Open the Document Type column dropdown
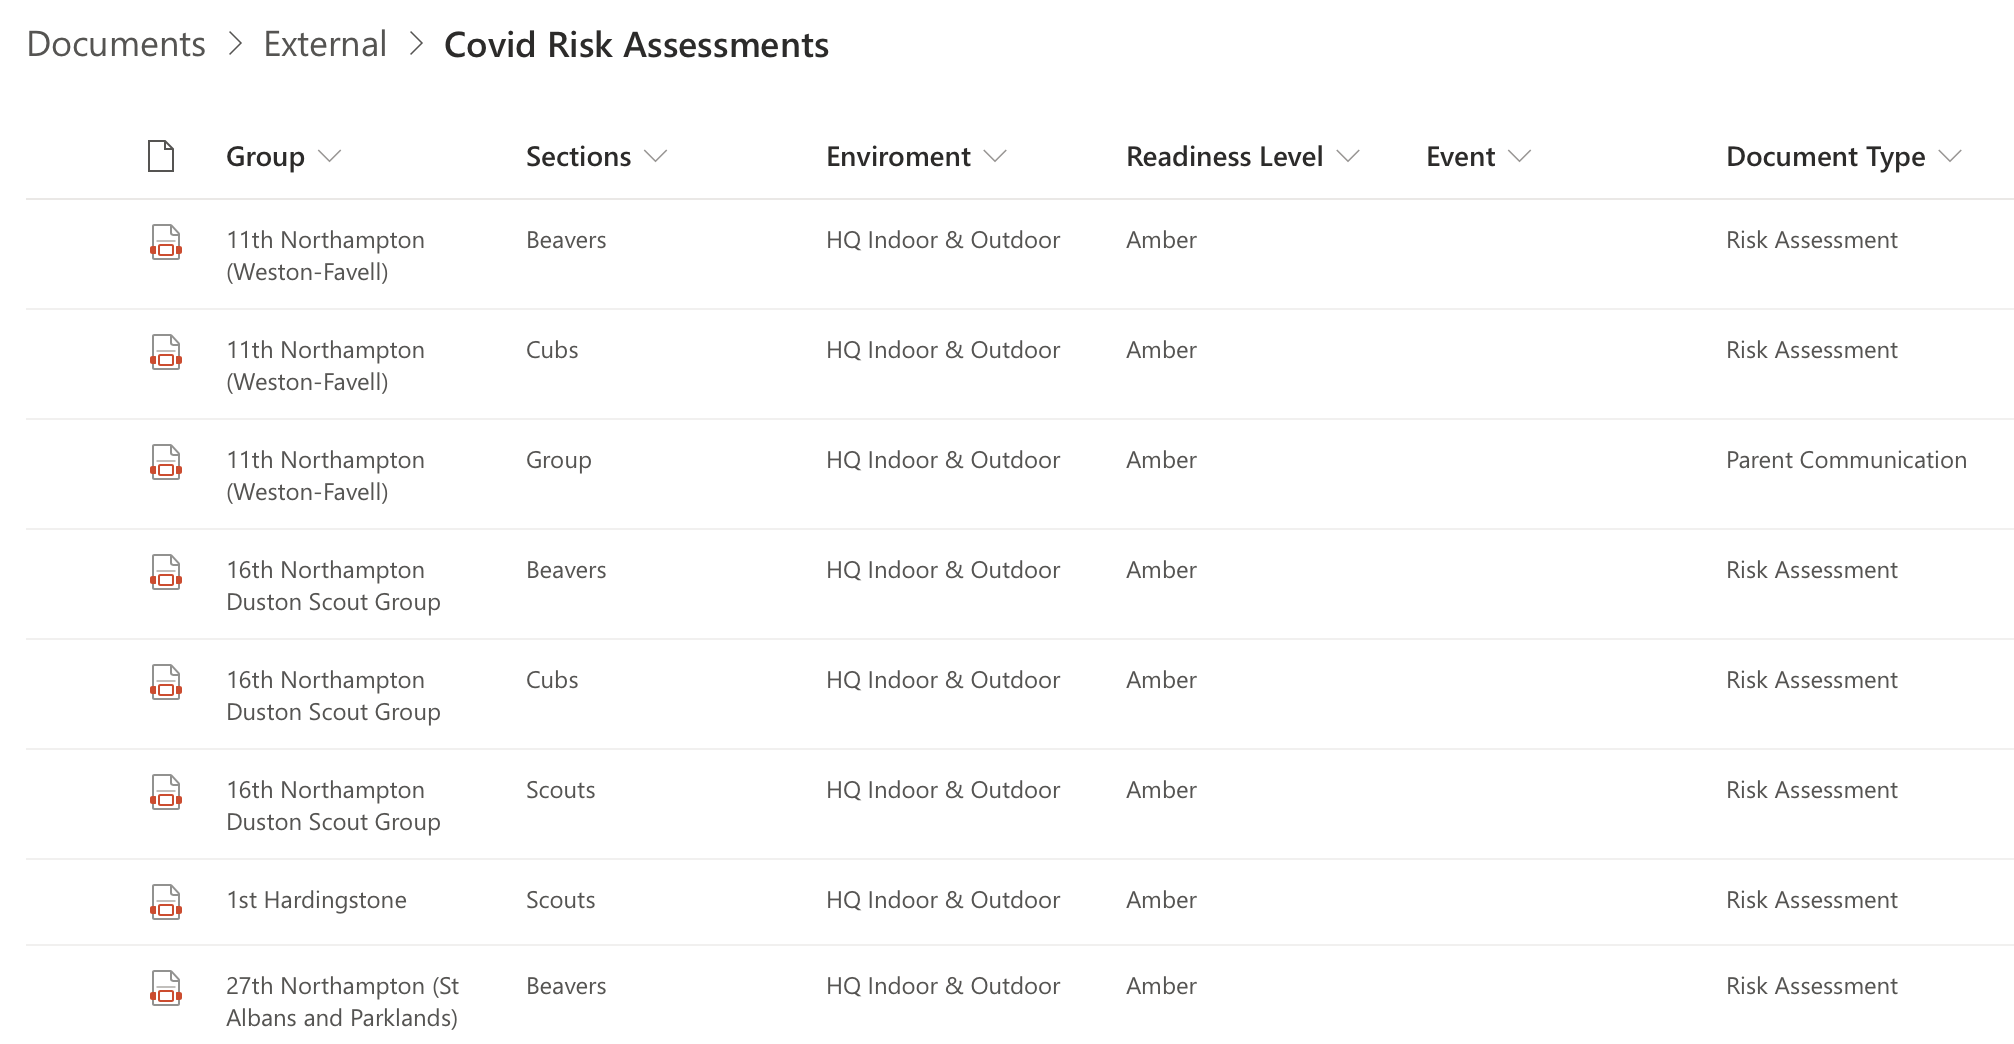Viewport: 2014px width, 1044px height. coord(1950,157)
